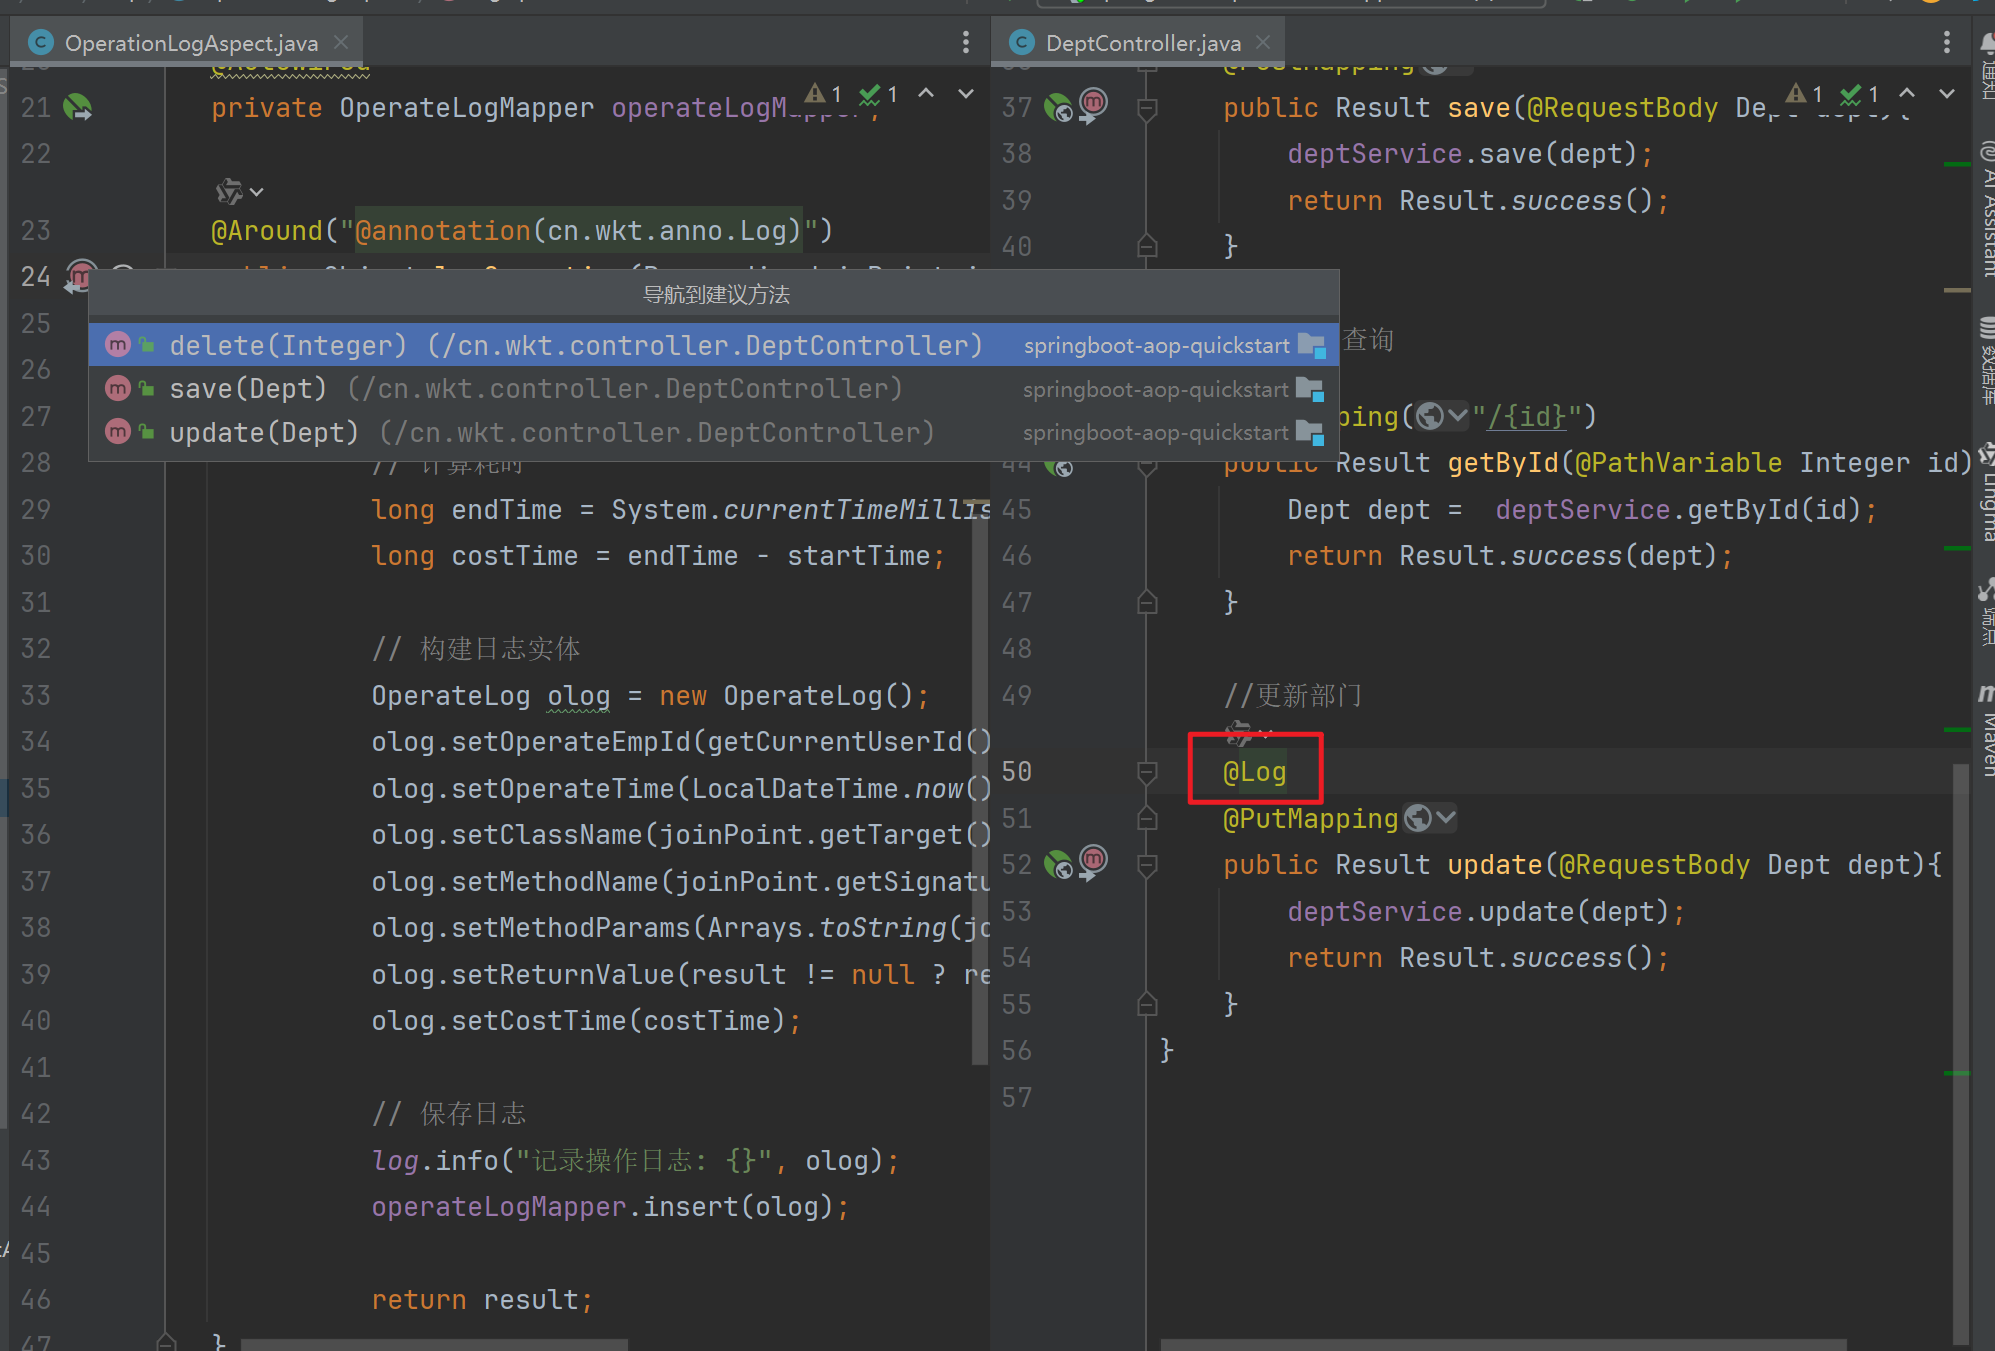
Task: Switch to OperationLogAspect.java tab
Action: pos(190,43)
